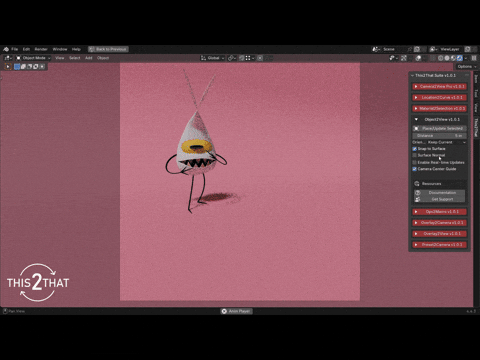Image resolution: width=480 pixels, height=360 pixels.
Task: Switch to solid shading icon
Action: 447,58
